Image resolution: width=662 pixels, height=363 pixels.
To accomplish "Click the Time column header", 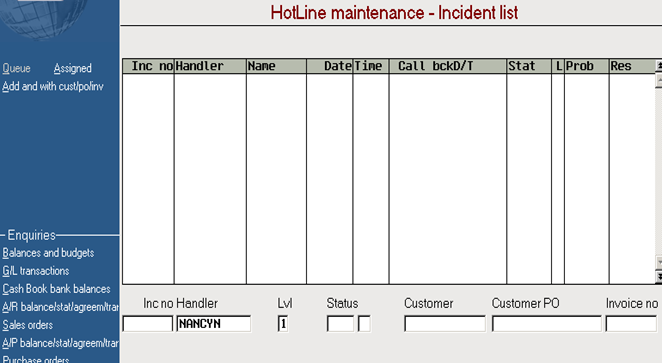I will coord(371,66).
